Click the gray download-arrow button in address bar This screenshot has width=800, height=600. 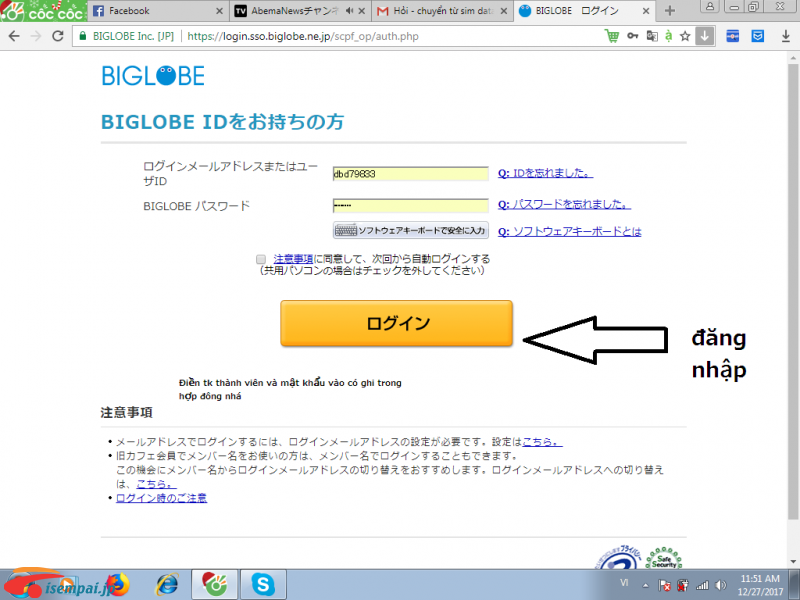click(705, 36)
